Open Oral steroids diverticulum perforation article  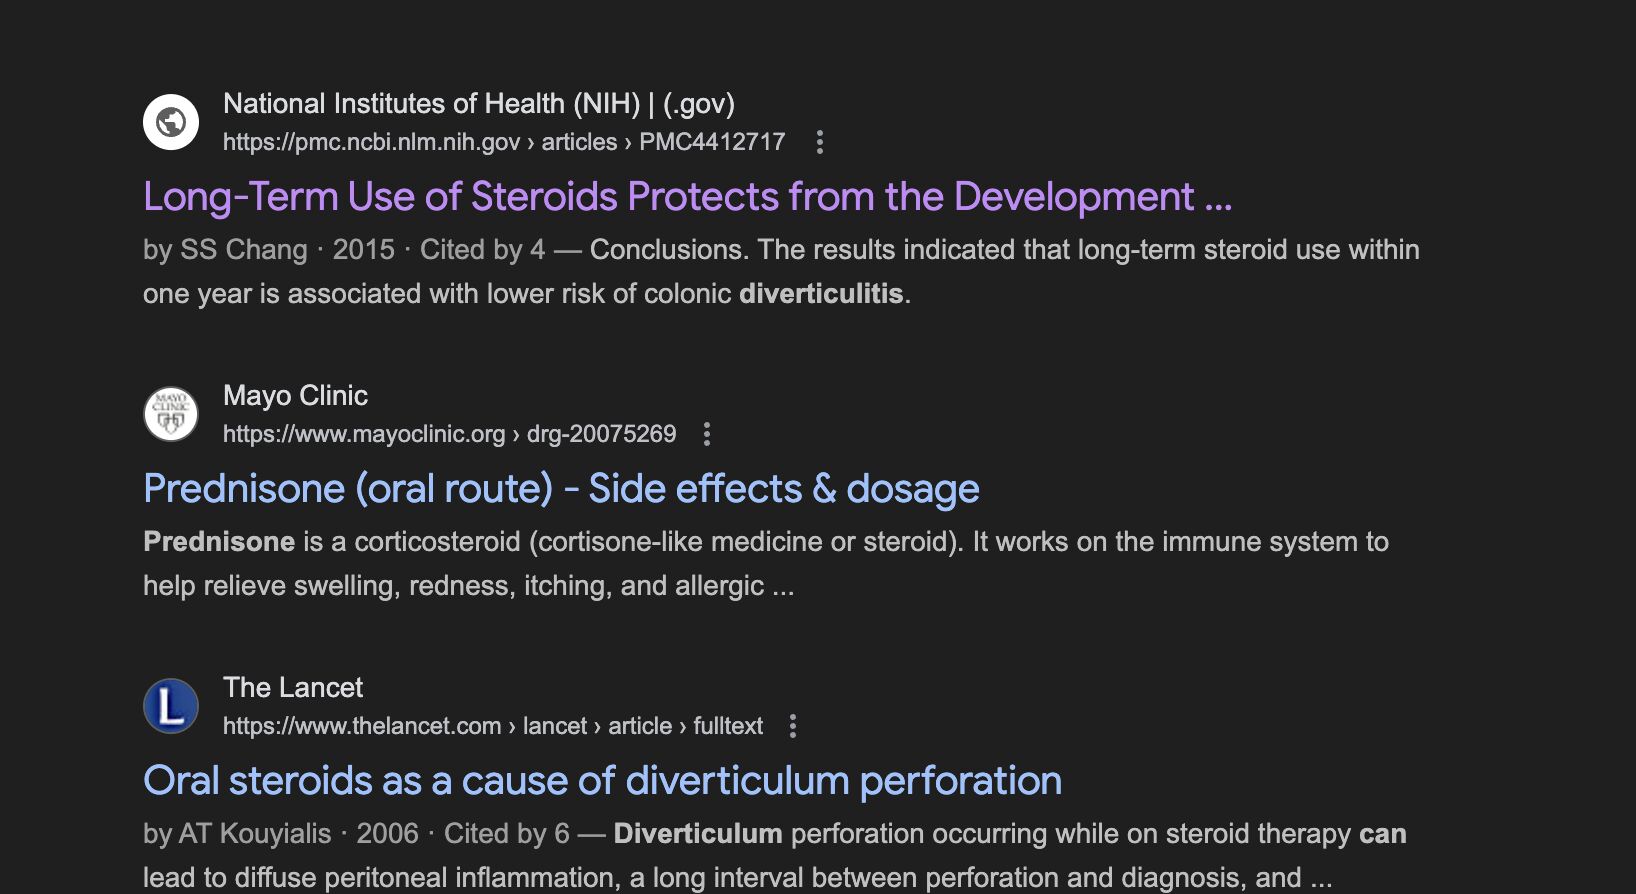[x=602, y=781]
